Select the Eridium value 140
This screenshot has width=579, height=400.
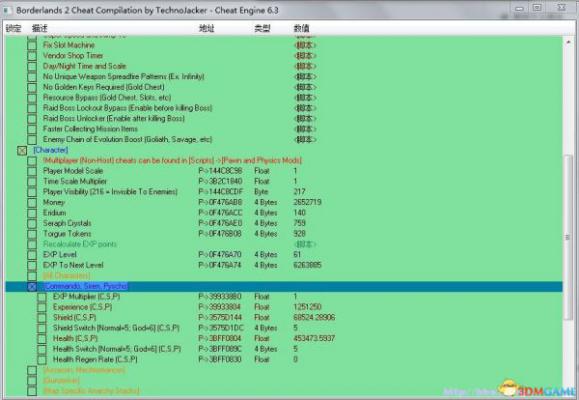coord(299,213)
